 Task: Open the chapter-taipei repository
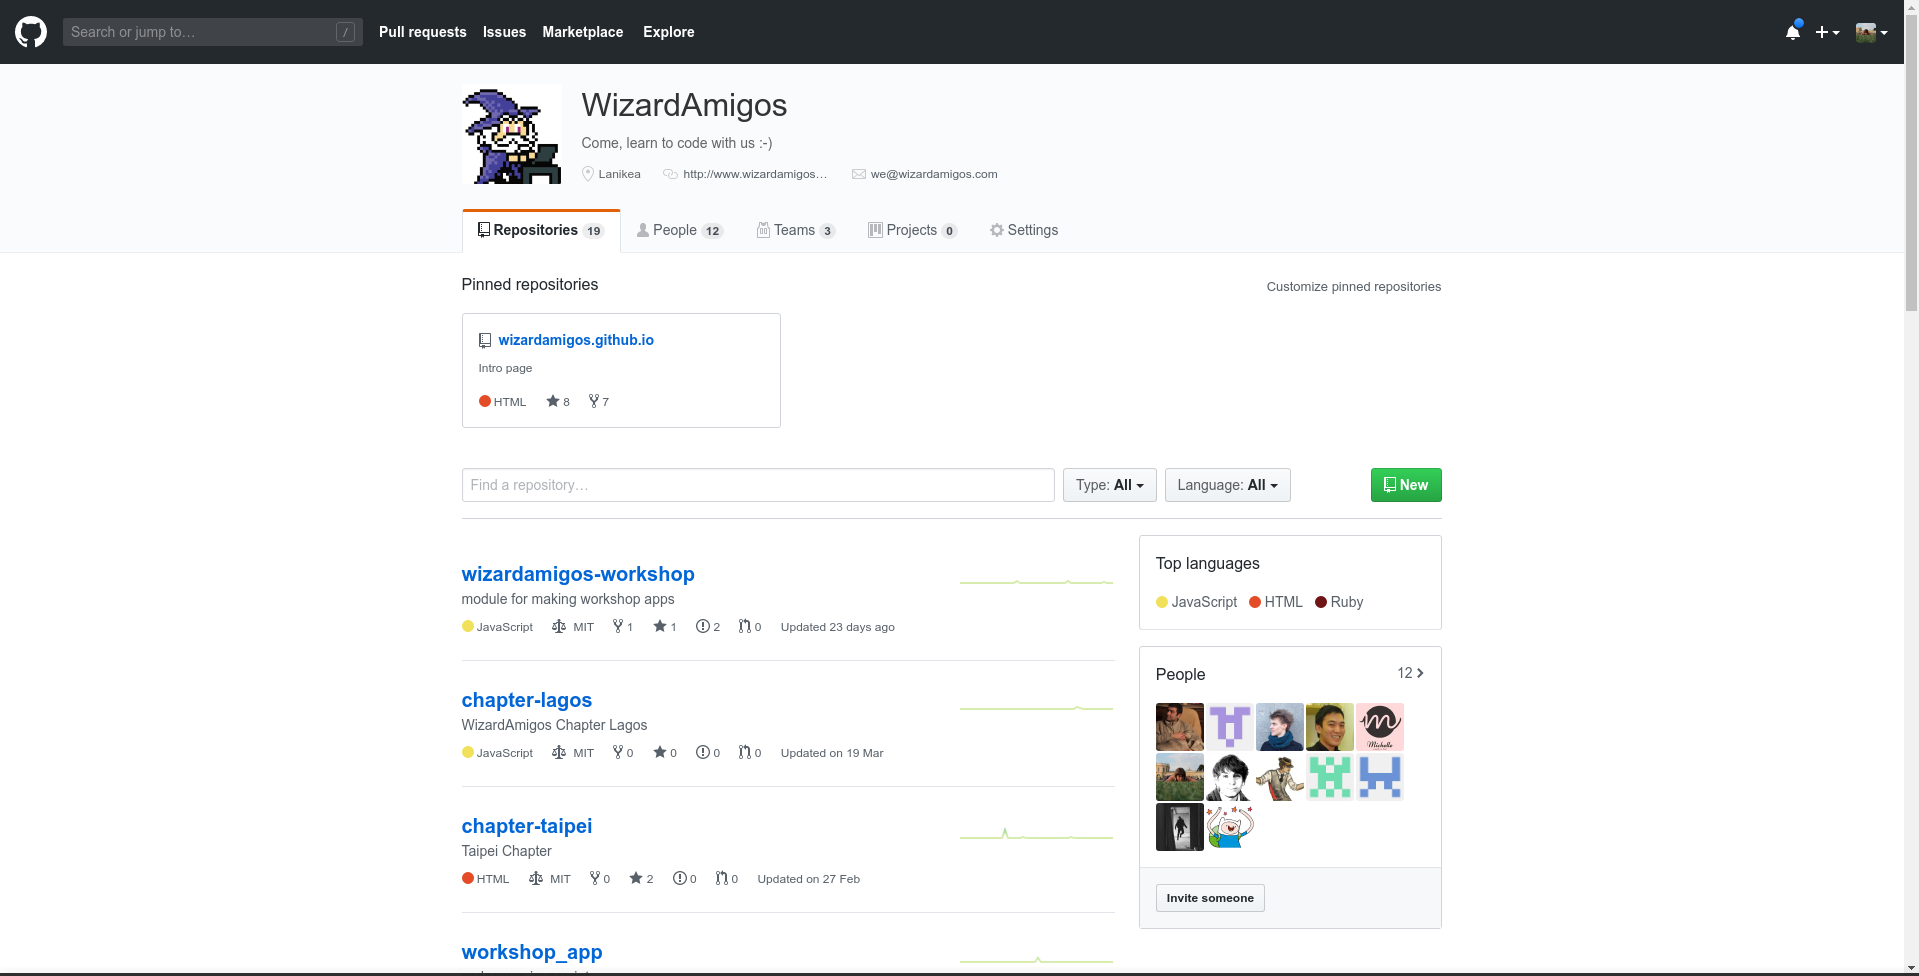click(527, 826)
